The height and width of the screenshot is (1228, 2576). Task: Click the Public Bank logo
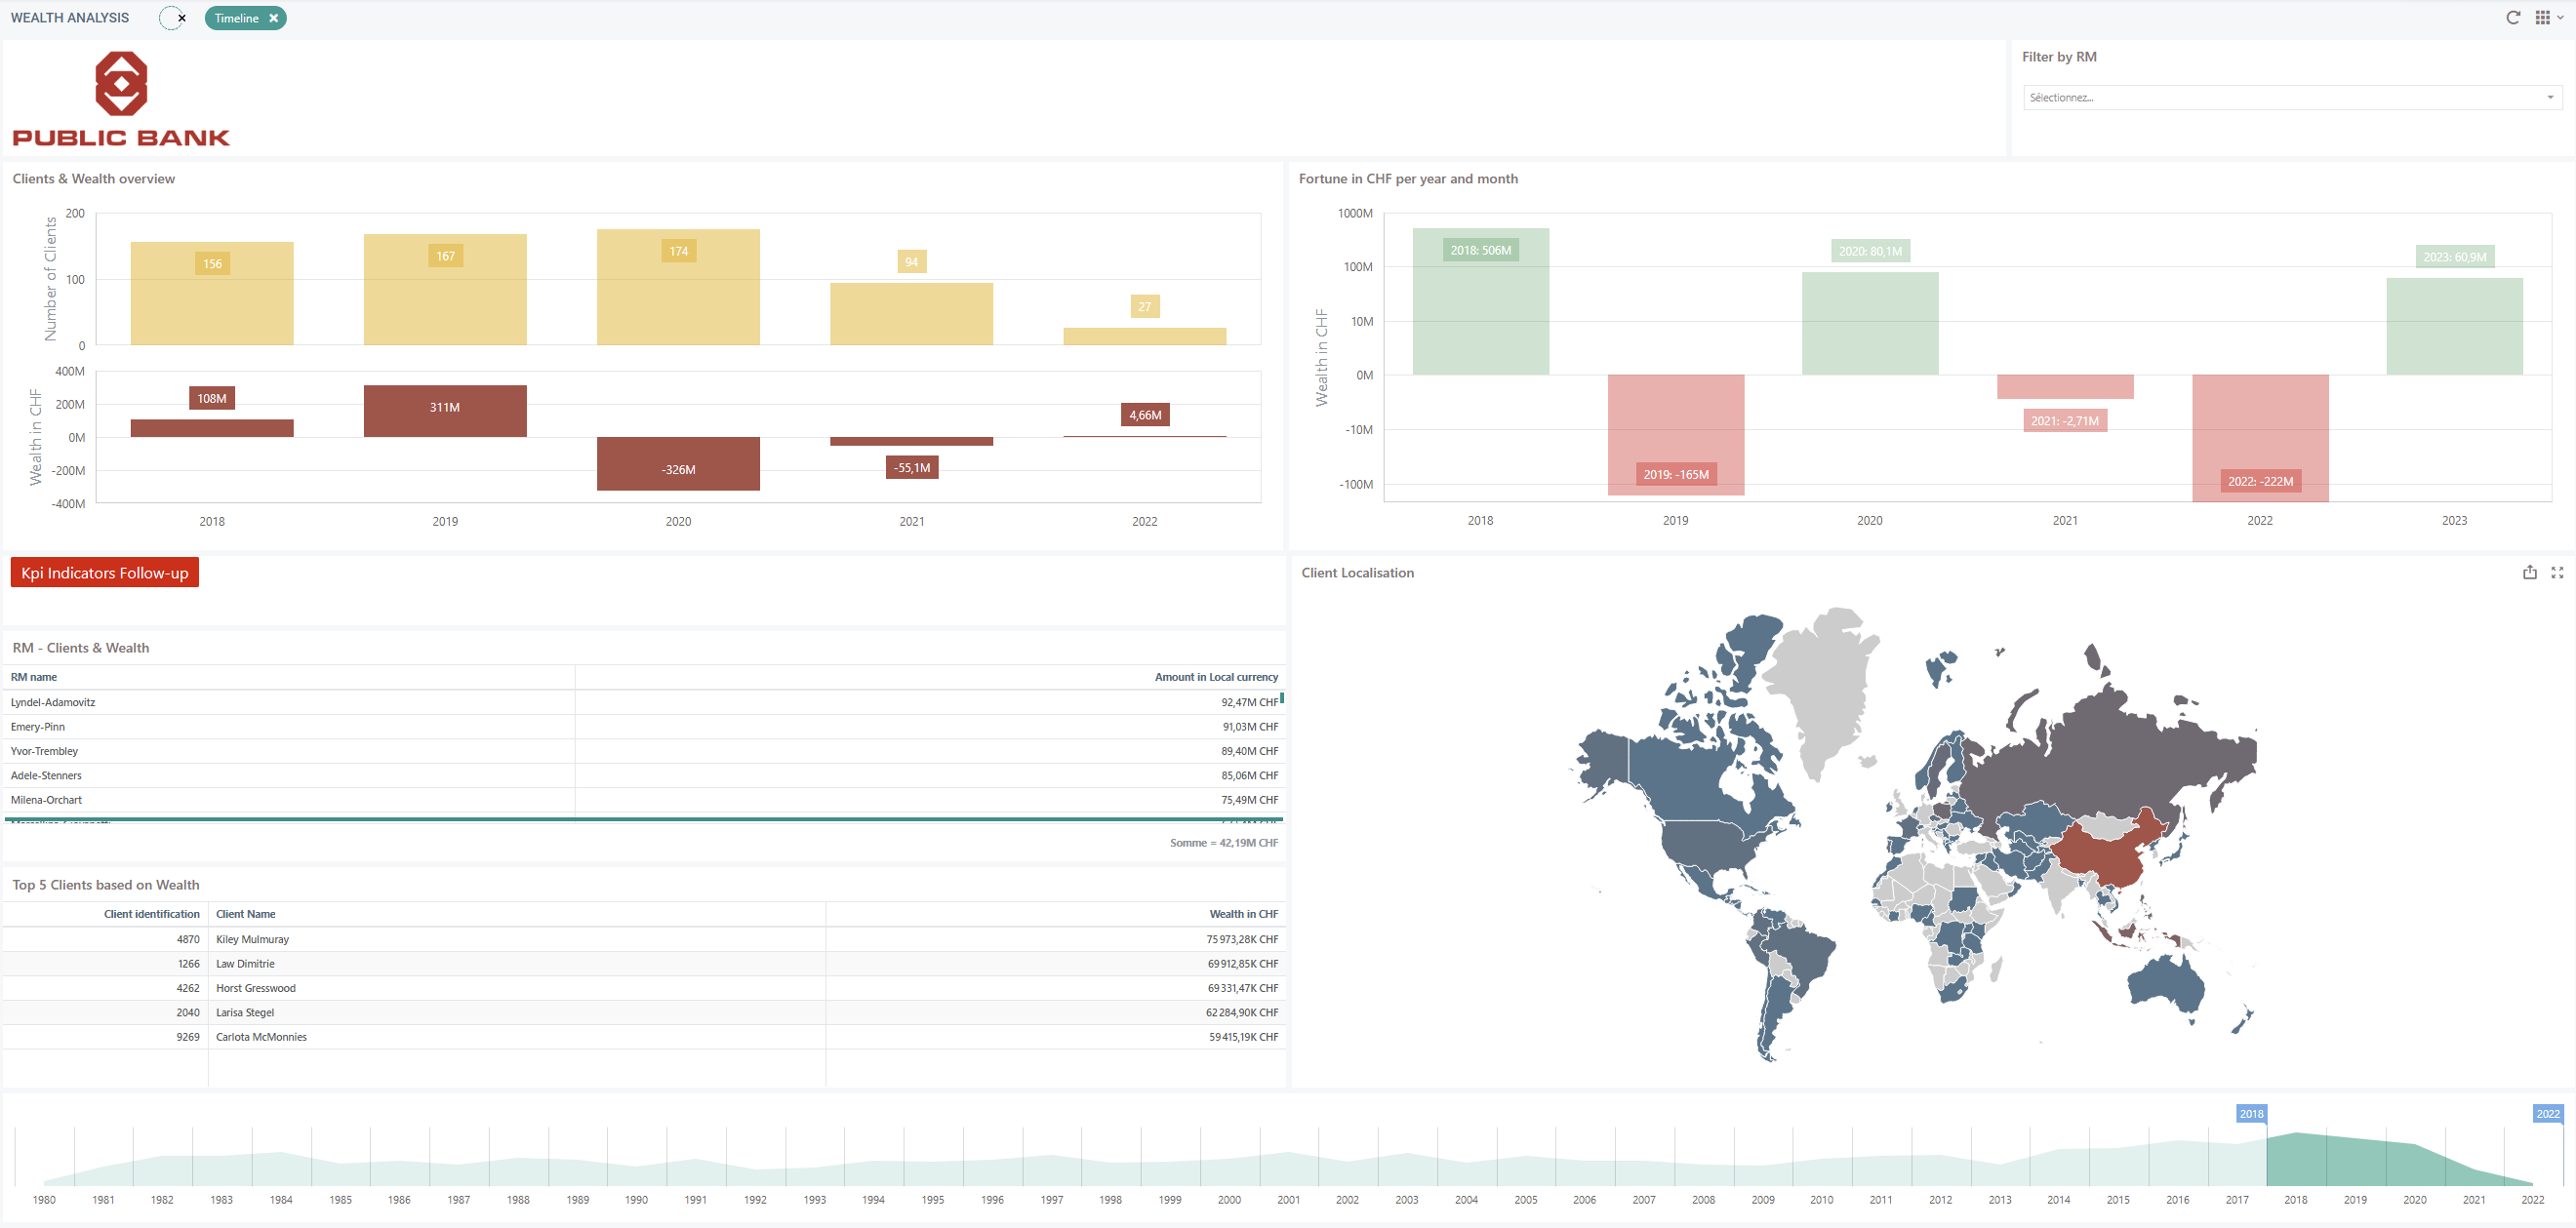click(121, 99)
